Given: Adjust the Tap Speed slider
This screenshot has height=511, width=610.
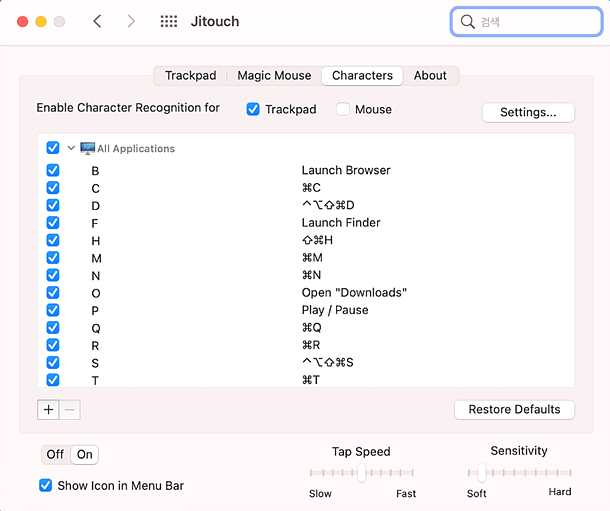Looking at the screenshot, I should pyautogui.click(x=361, y=473).
